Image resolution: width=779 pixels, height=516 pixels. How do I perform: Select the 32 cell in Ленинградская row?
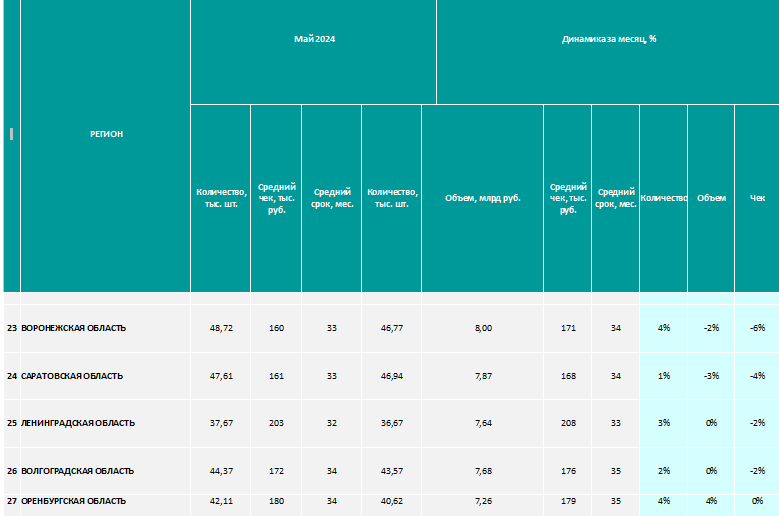pyautogui.click(x=331, y=423)
